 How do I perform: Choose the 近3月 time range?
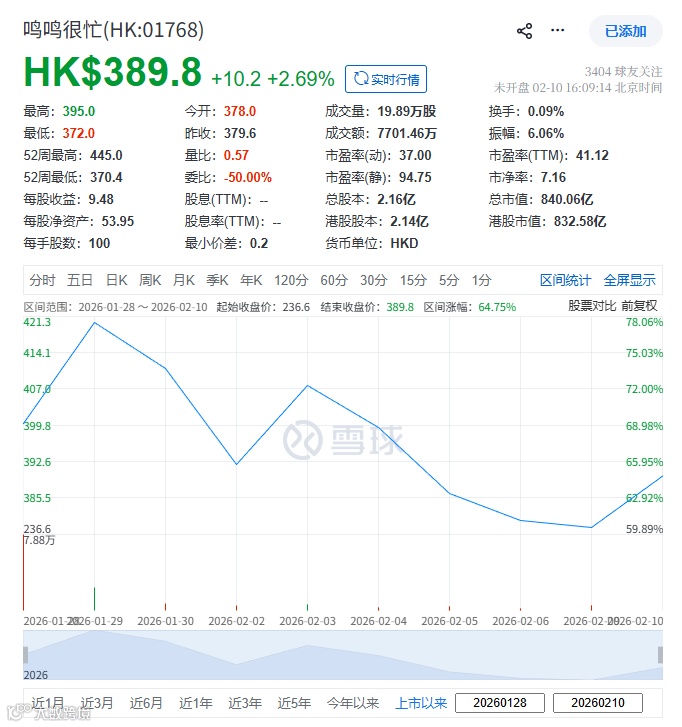(97, 703)
